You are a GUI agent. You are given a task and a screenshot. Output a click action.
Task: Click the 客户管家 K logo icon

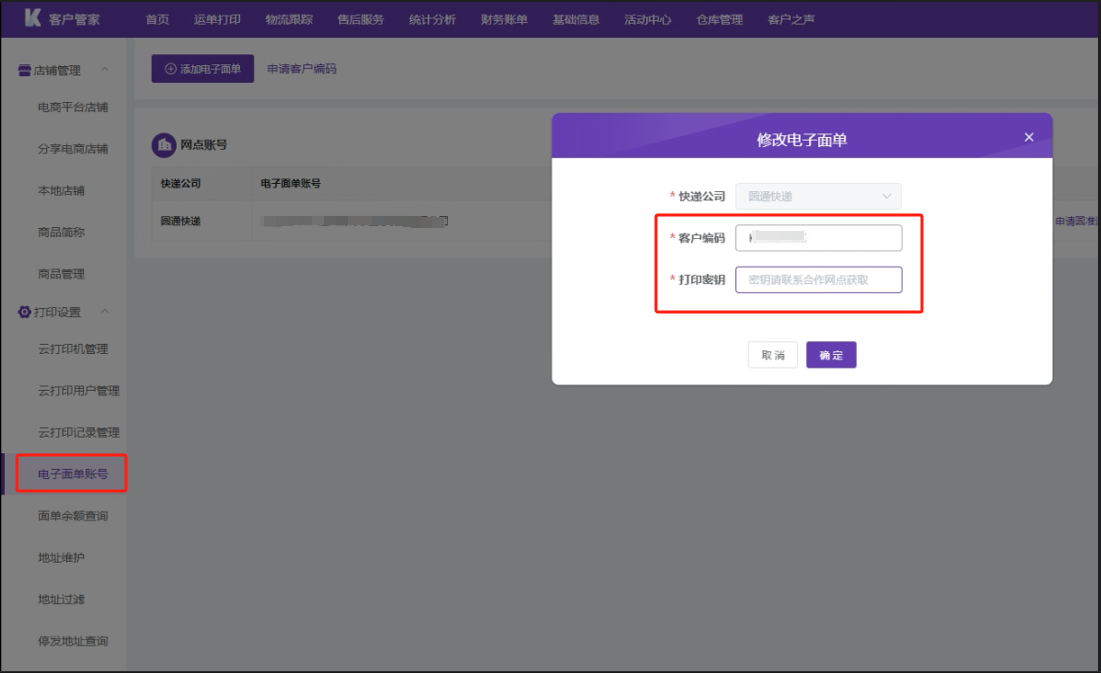32,19
